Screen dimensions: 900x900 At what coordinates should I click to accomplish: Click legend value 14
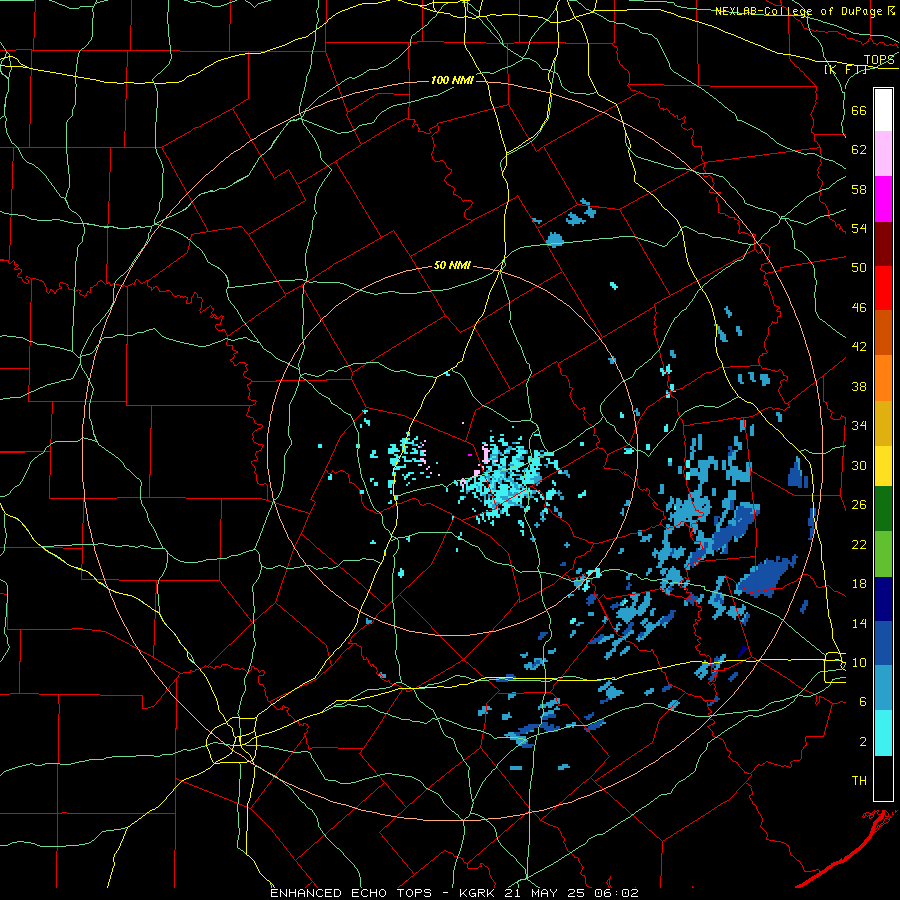[x=859, y=623]
